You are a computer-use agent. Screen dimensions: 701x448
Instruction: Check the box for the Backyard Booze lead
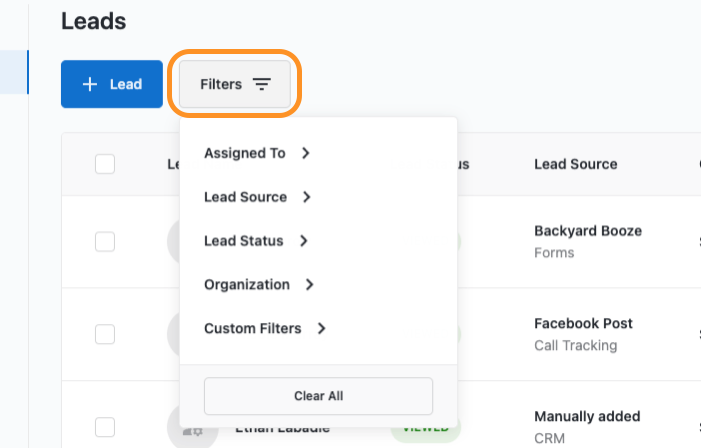(x=105, y=241)
